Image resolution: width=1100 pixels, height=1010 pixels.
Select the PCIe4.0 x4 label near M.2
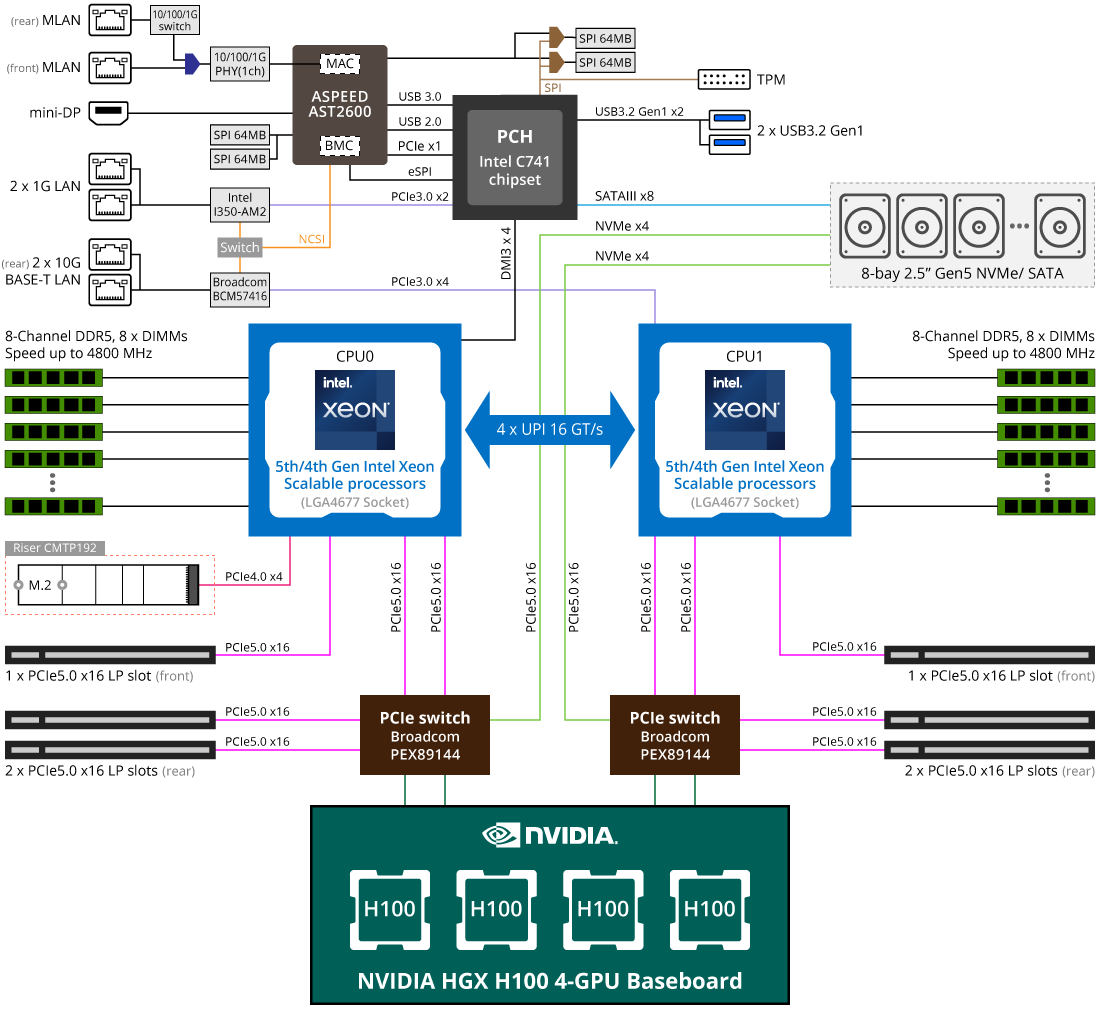pyautogui.click(x=254, y=577)
